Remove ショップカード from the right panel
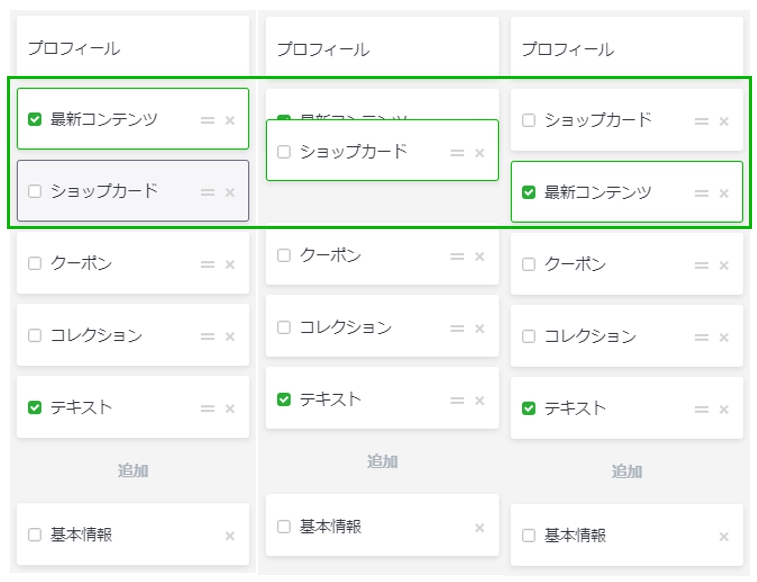The width and height of the screenshot is (757, 582). pos(724,121)
